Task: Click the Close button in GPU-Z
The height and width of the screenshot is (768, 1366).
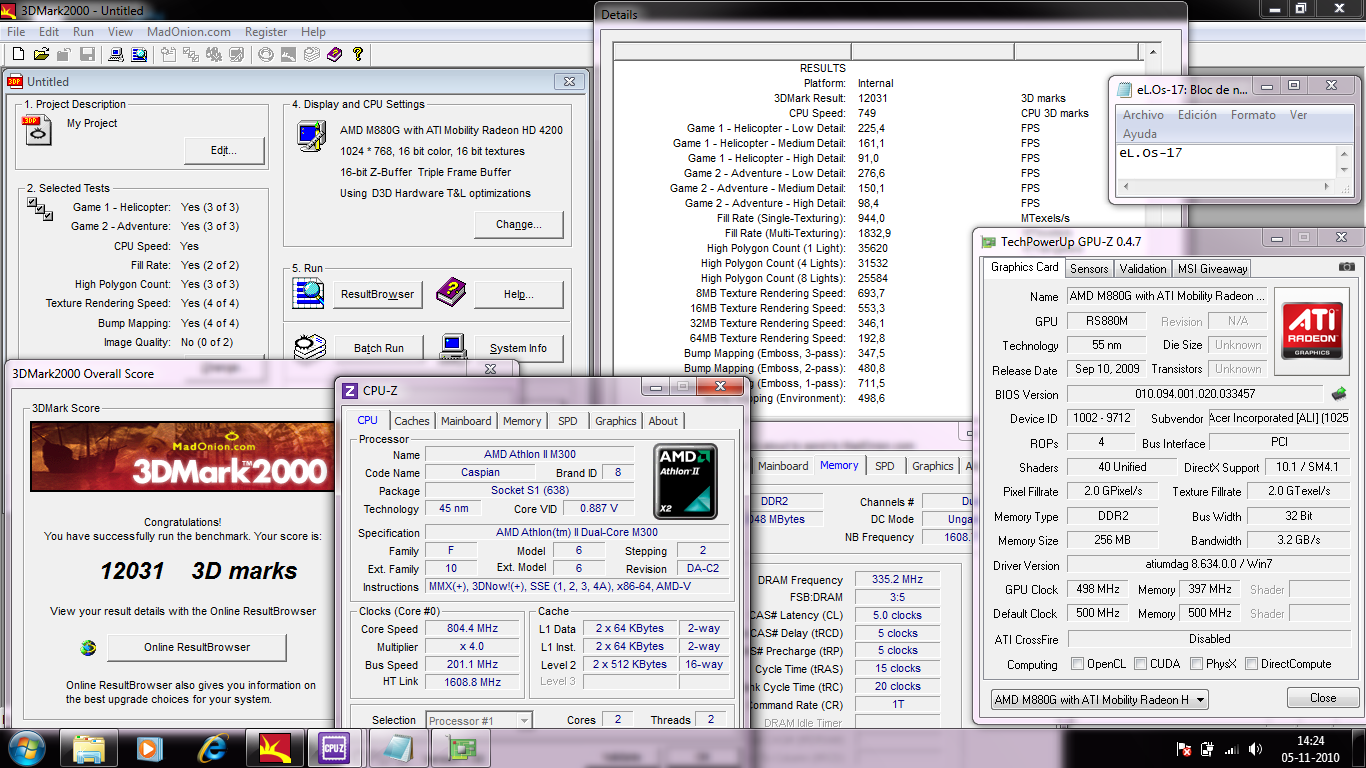Action: 1322,698
